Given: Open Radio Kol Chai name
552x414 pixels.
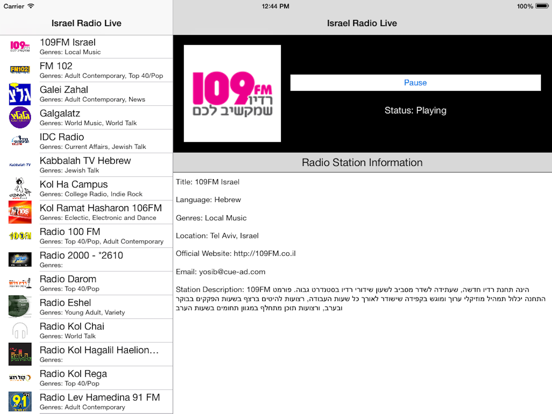Looking at the screenshot, I should [x=72, y=326].
